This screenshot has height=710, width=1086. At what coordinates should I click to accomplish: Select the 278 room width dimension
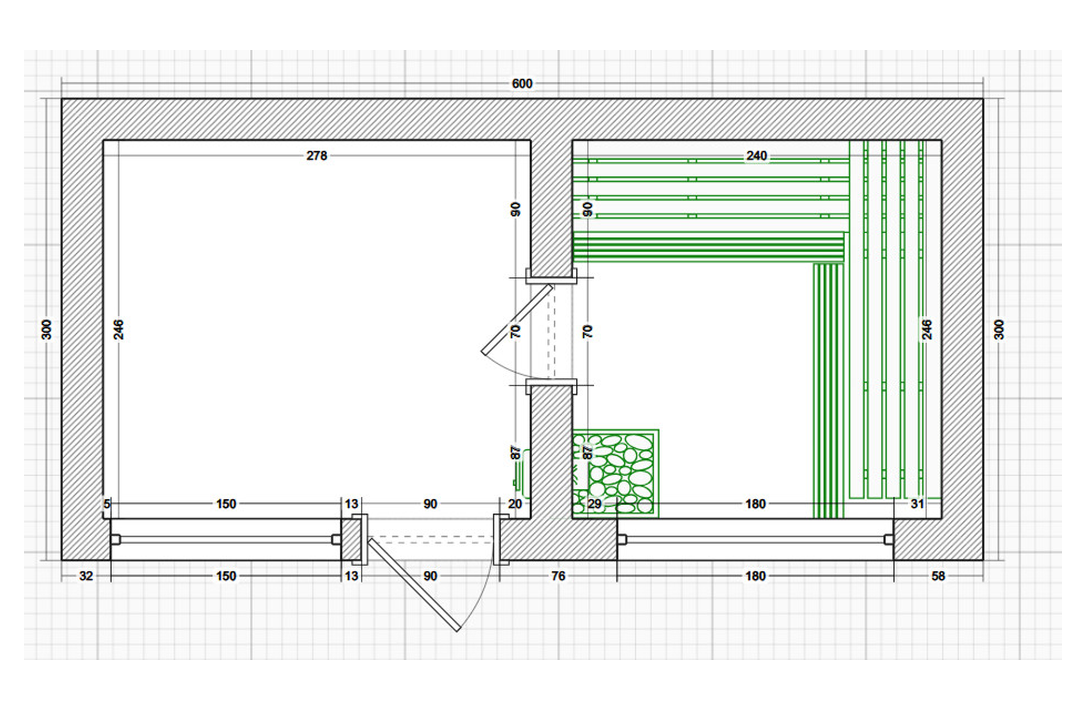[317, 156]
